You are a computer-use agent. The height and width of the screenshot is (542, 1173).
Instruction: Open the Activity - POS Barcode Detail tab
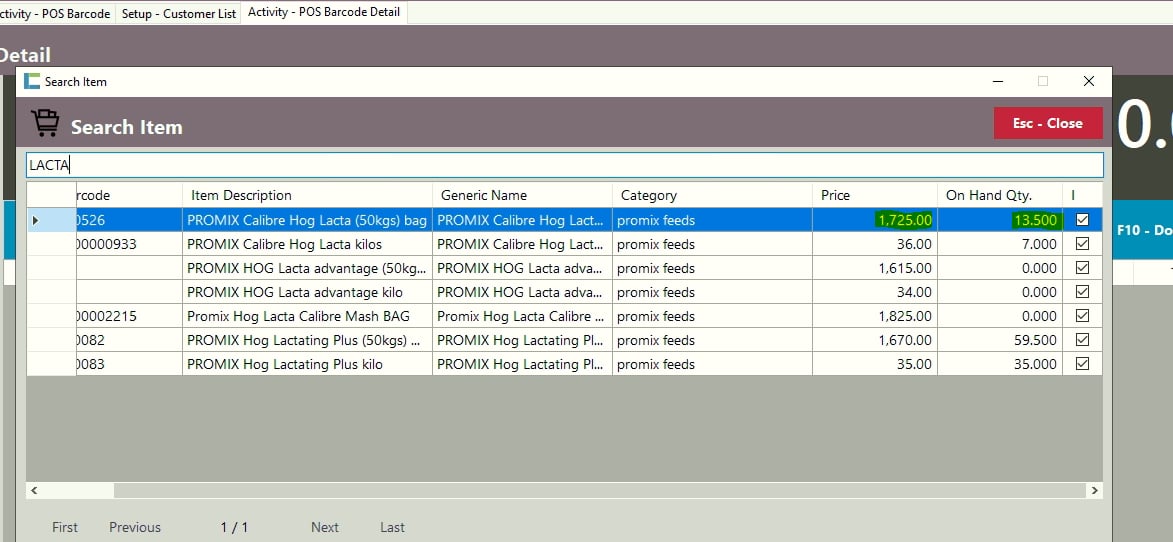pyautogui.click(x=324, y=13)
